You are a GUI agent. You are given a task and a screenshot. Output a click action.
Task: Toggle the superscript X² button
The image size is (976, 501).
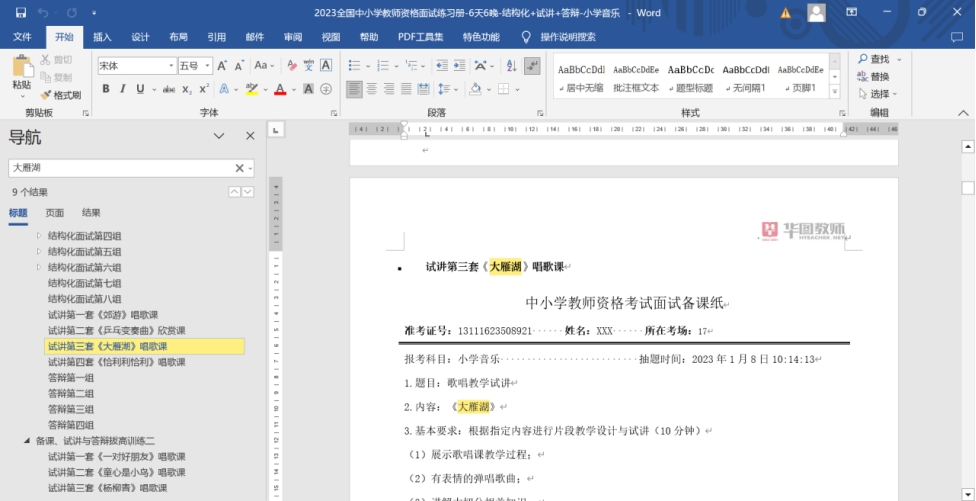203,89
